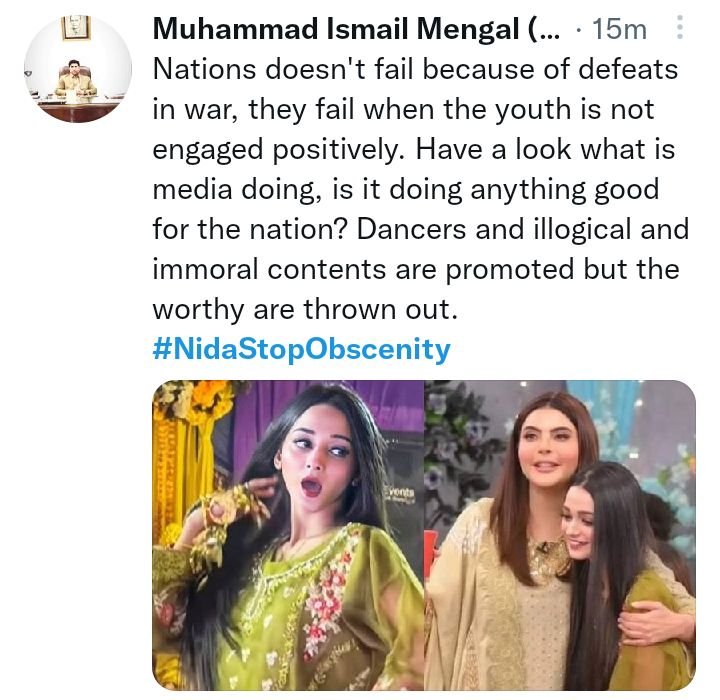This screenshot has width=720, height=700.
Task: Click the "immoral contents are promoted" line
Action: click(415, 270)
